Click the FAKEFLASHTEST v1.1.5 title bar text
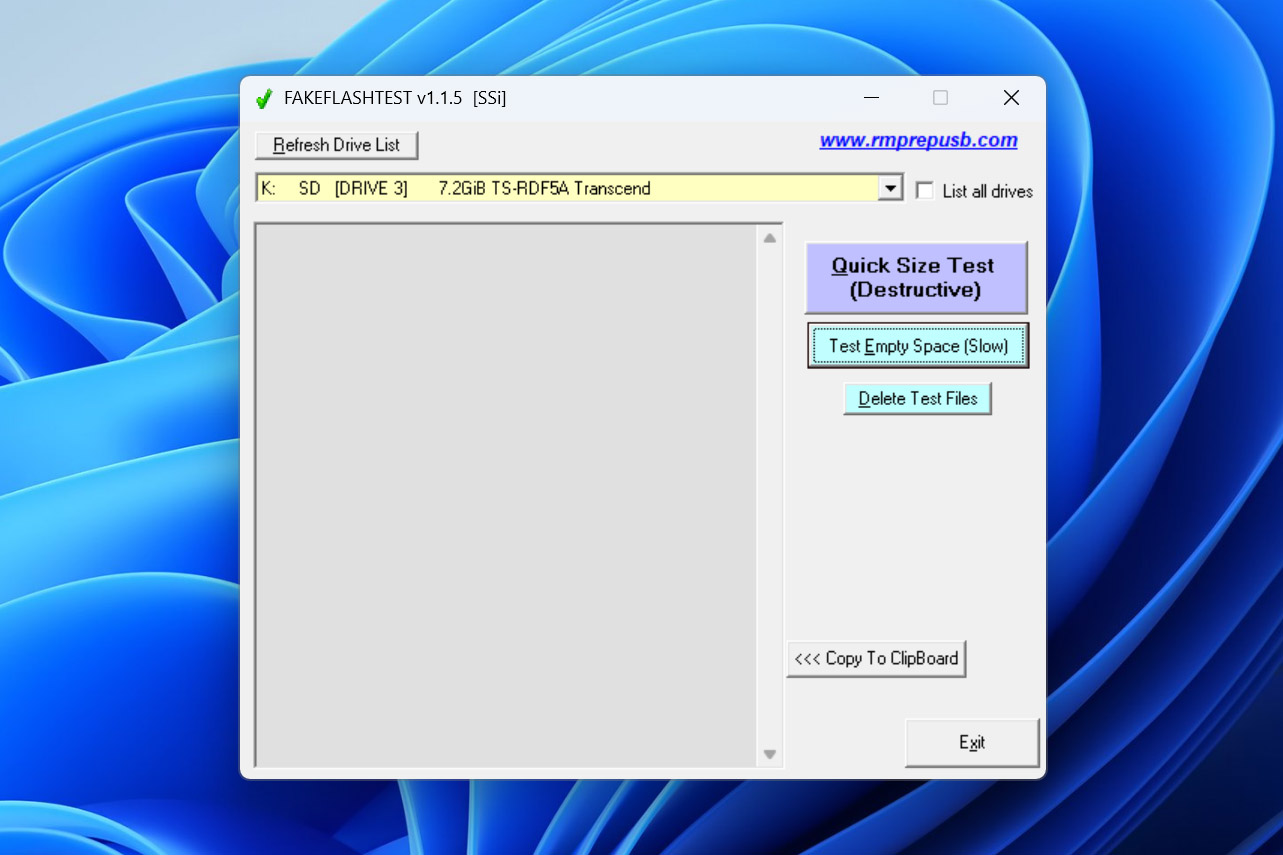The width and height of the screenshot is (1283, 855). [x=373, y=98]
